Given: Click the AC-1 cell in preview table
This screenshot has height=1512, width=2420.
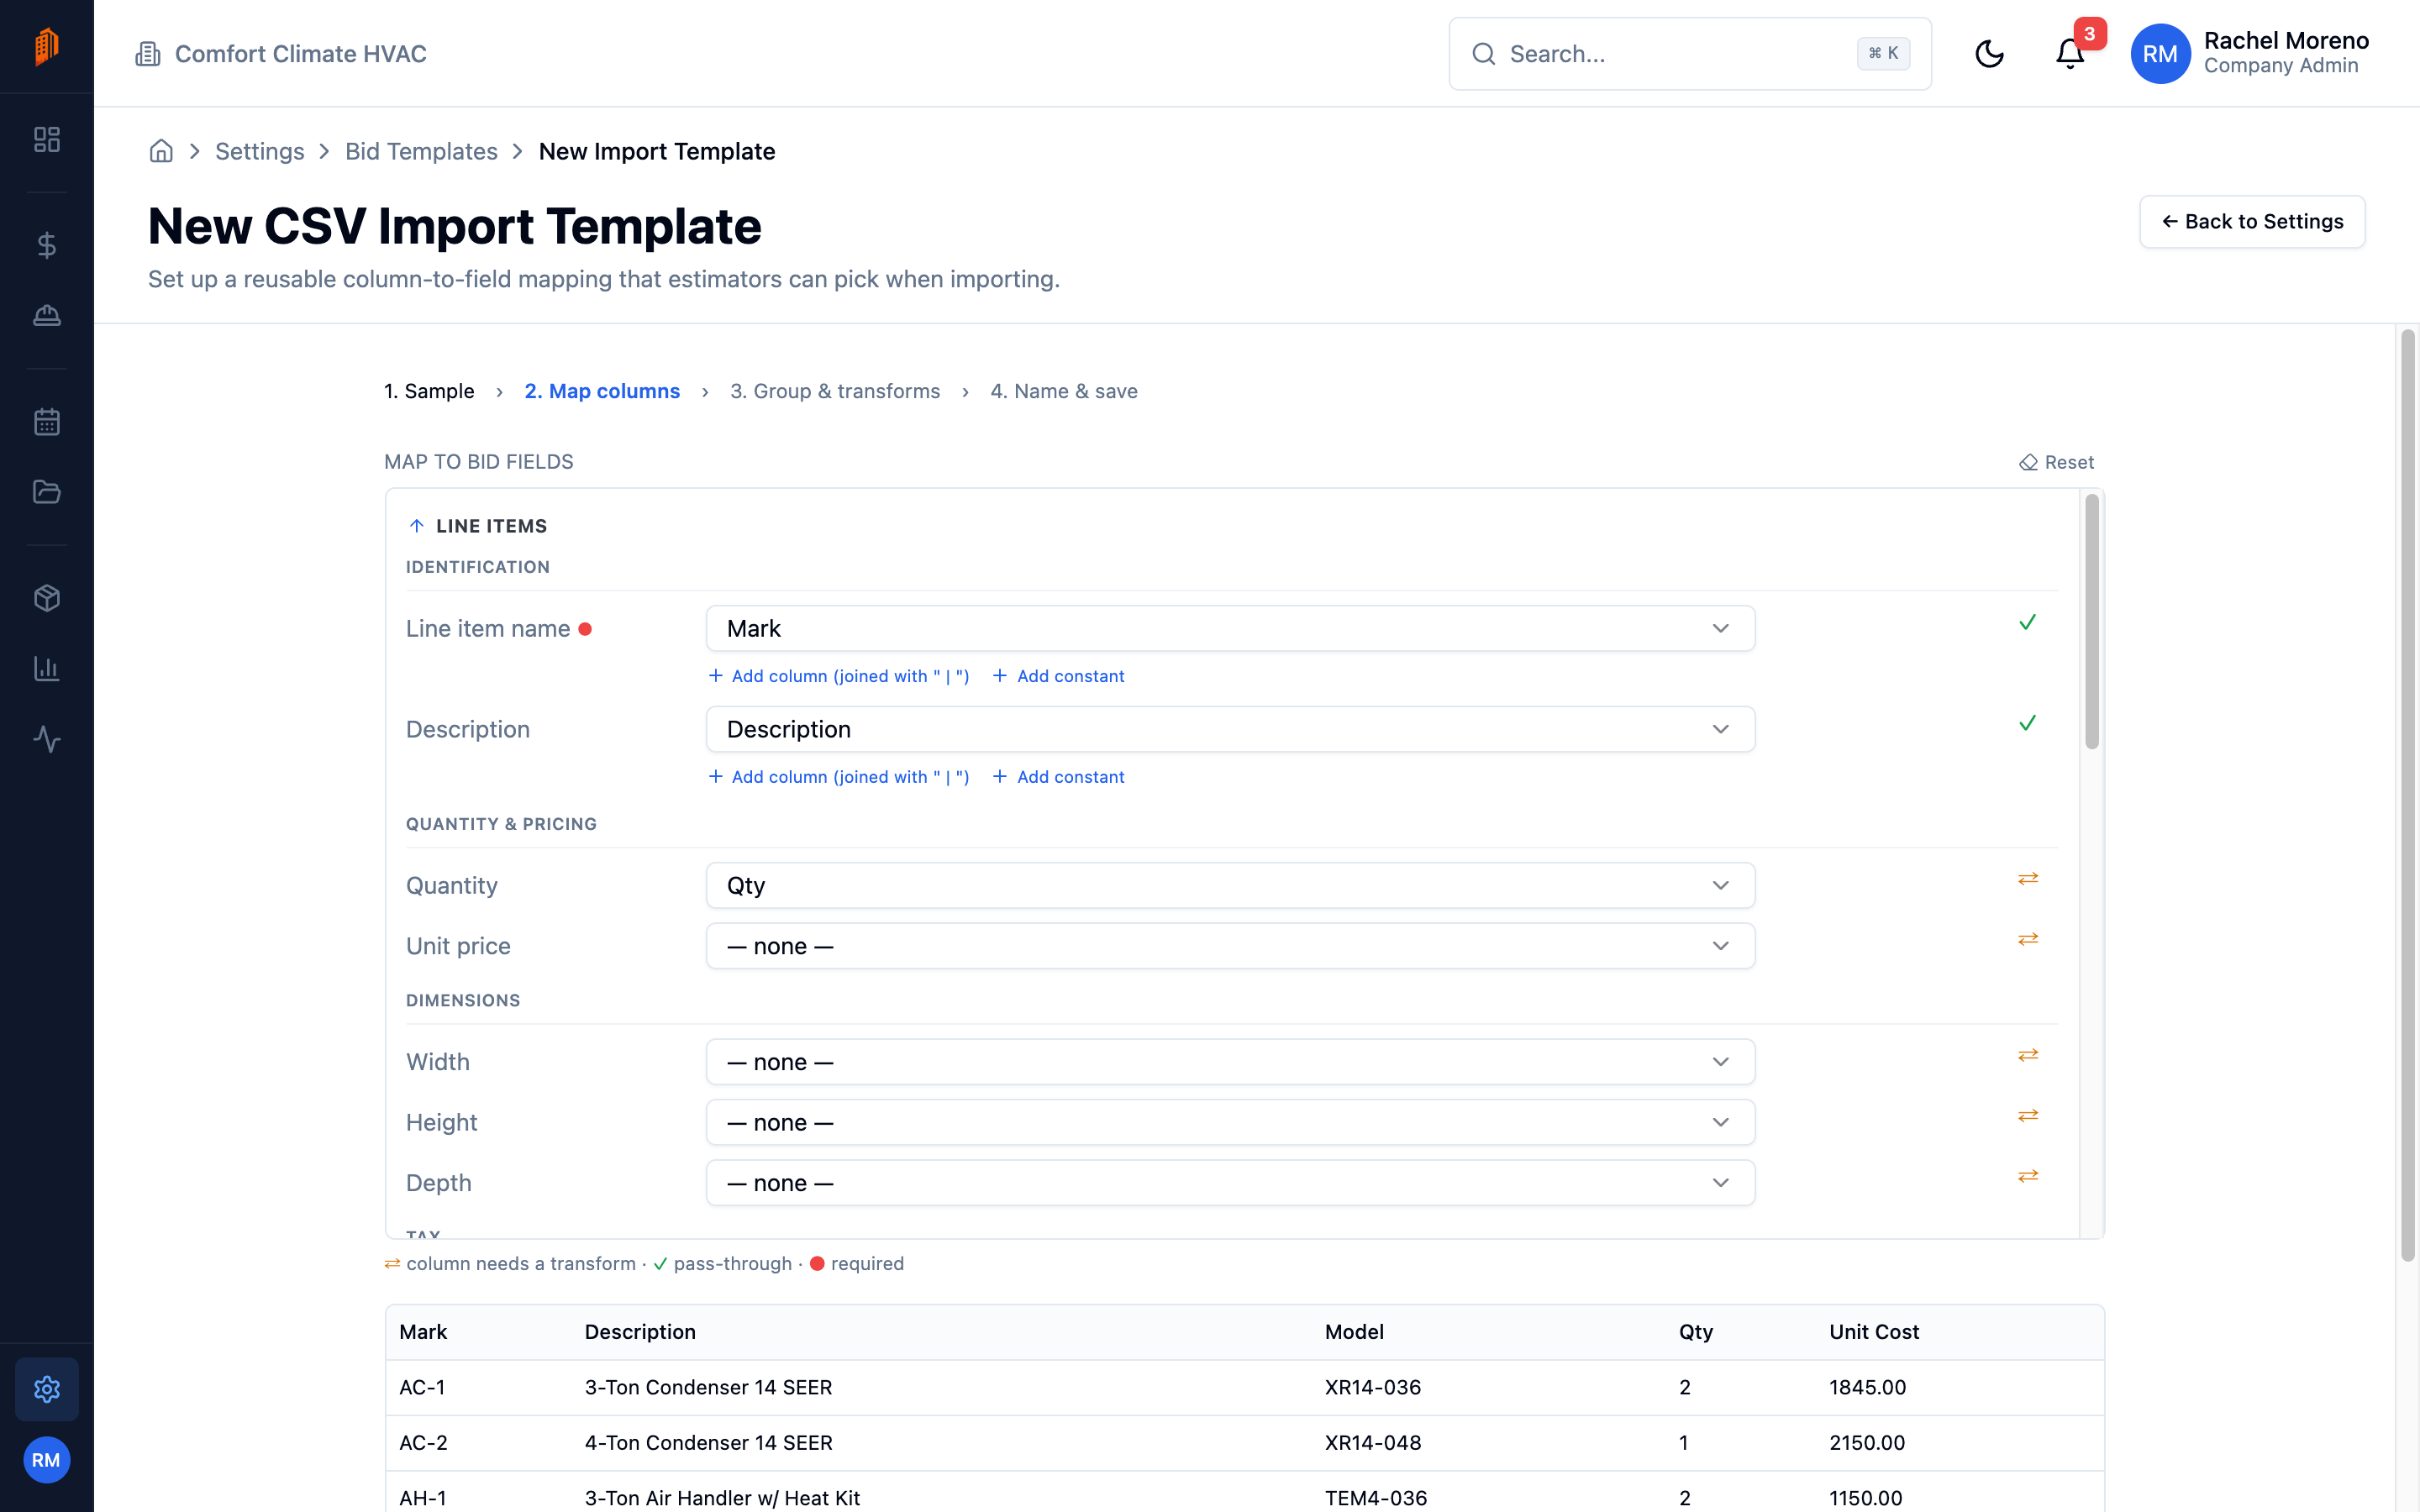Looking at the screenshot, I should pyautogui.click(x=422, y=1388).
